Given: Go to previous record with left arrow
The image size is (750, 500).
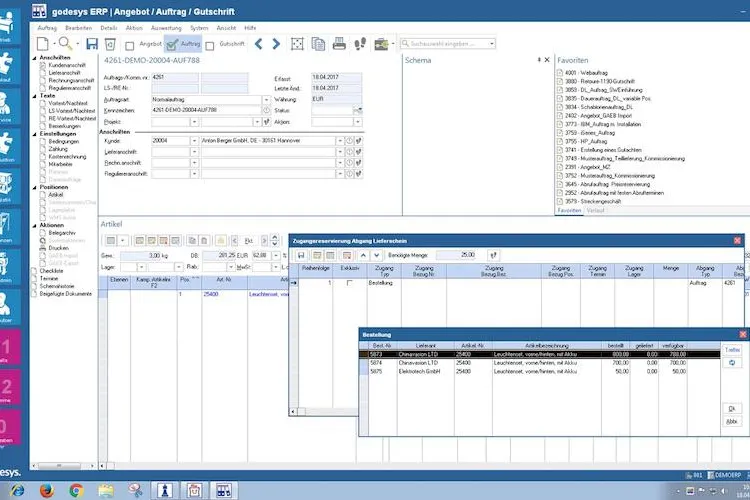Looking at the screenshot, I should (x=258, y=44).
